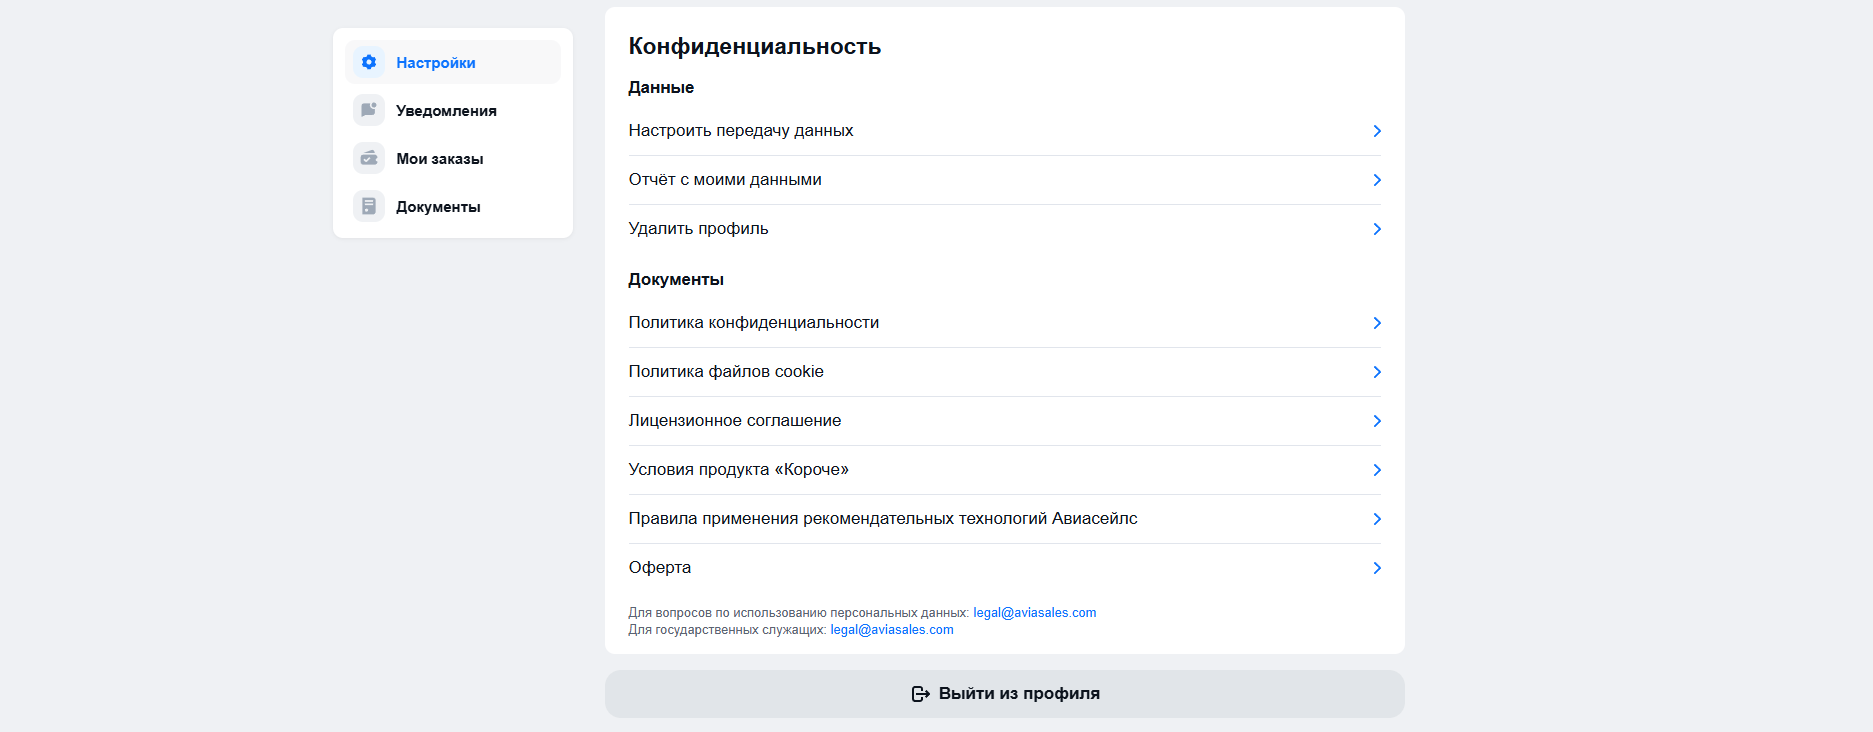Image resolution: width=1873 pixels, height=732 pixels.
Task: Click chevron on the Оферта row
Action: pos(1377,568)
